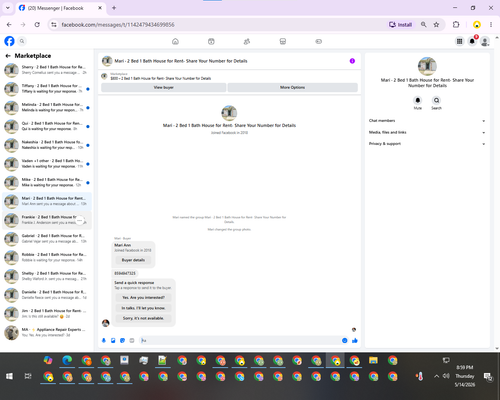Viewport: 500px width, 400px height.
Task: Open Vaden +1 other conversation
Action: tap(47, 164)
